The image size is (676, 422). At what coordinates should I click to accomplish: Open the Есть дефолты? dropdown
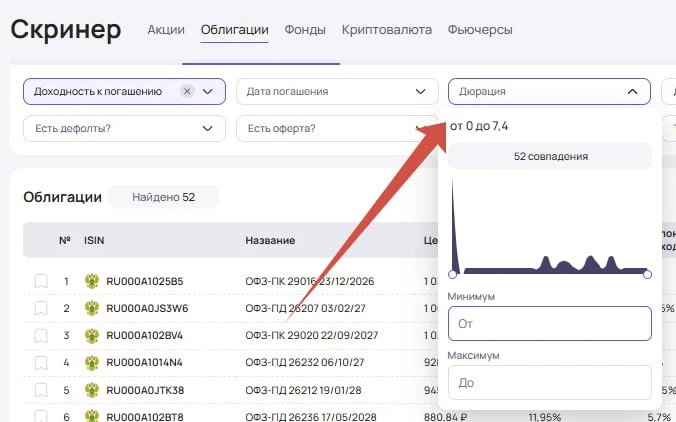[124, 128]
